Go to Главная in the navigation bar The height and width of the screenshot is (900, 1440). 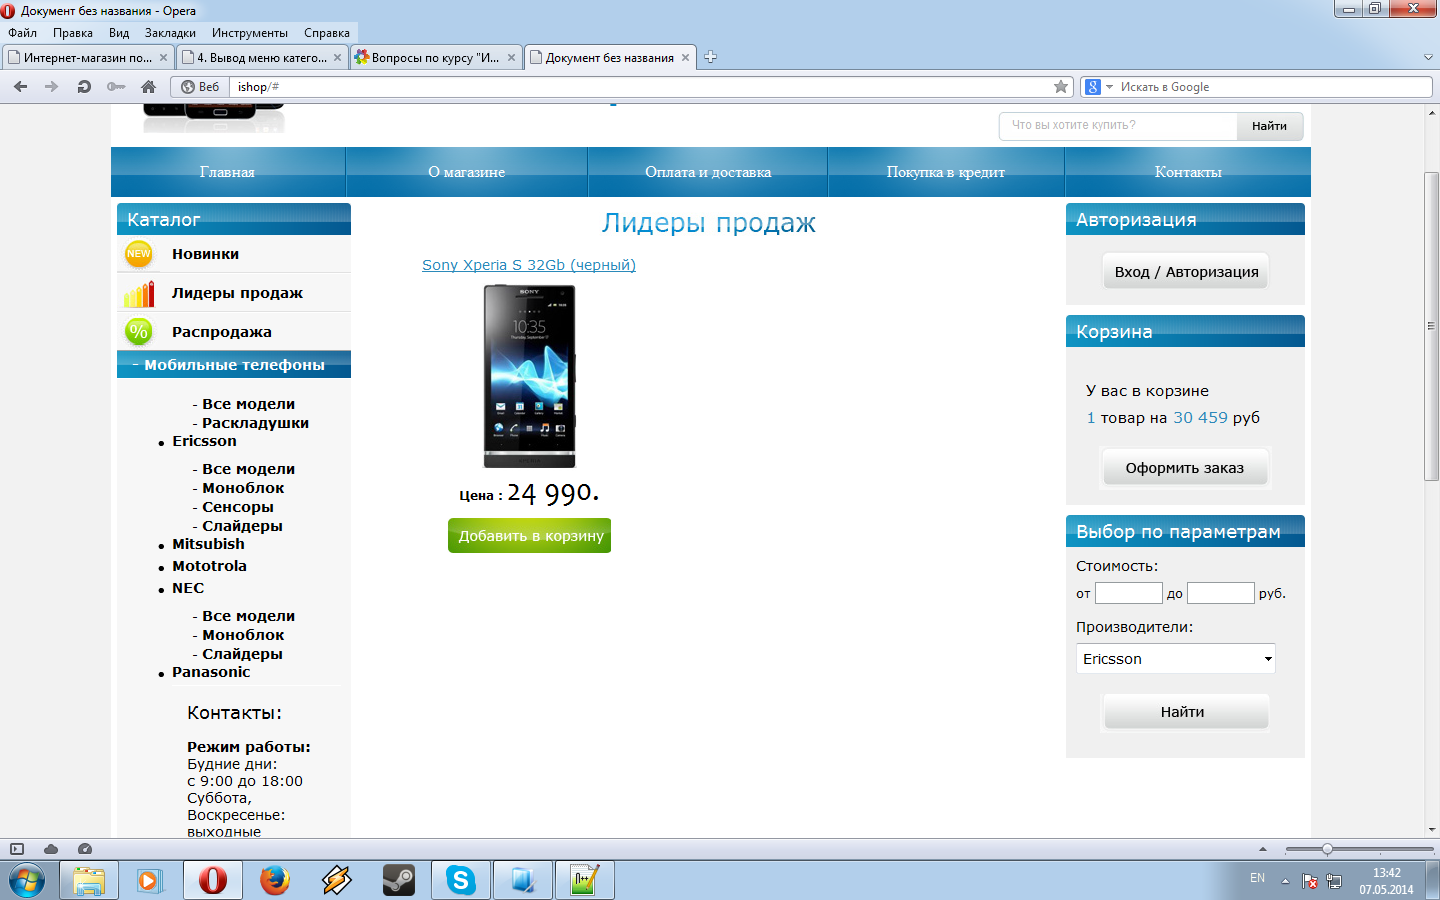(228, 172)
